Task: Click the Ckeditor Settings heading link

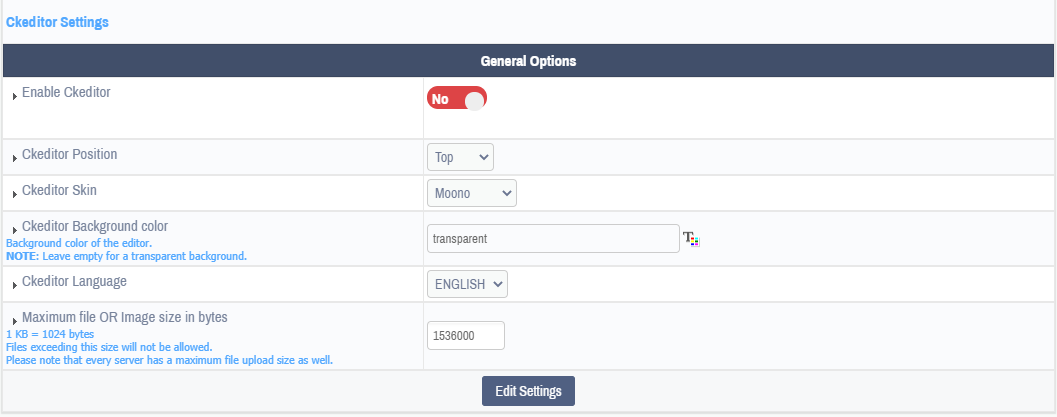Action: point(57,22)
